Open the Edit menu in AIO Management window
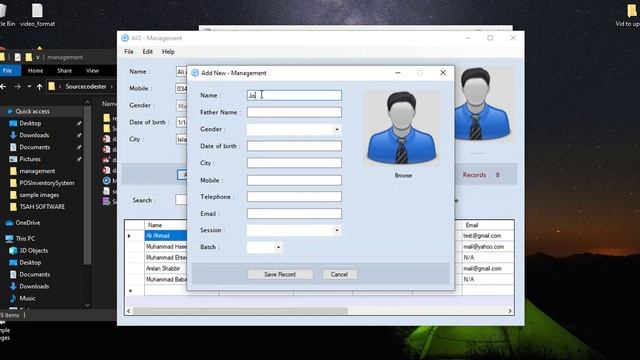 (x=147, y=52)
